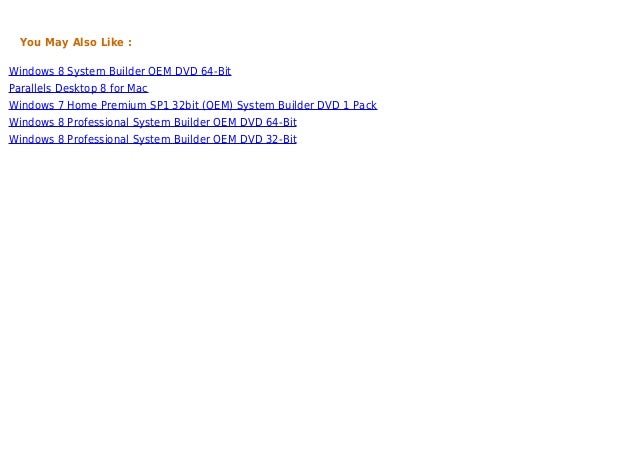
Task: Open the Parallels Desktop 8 for Mac link
Action: [x=78, y=88]
